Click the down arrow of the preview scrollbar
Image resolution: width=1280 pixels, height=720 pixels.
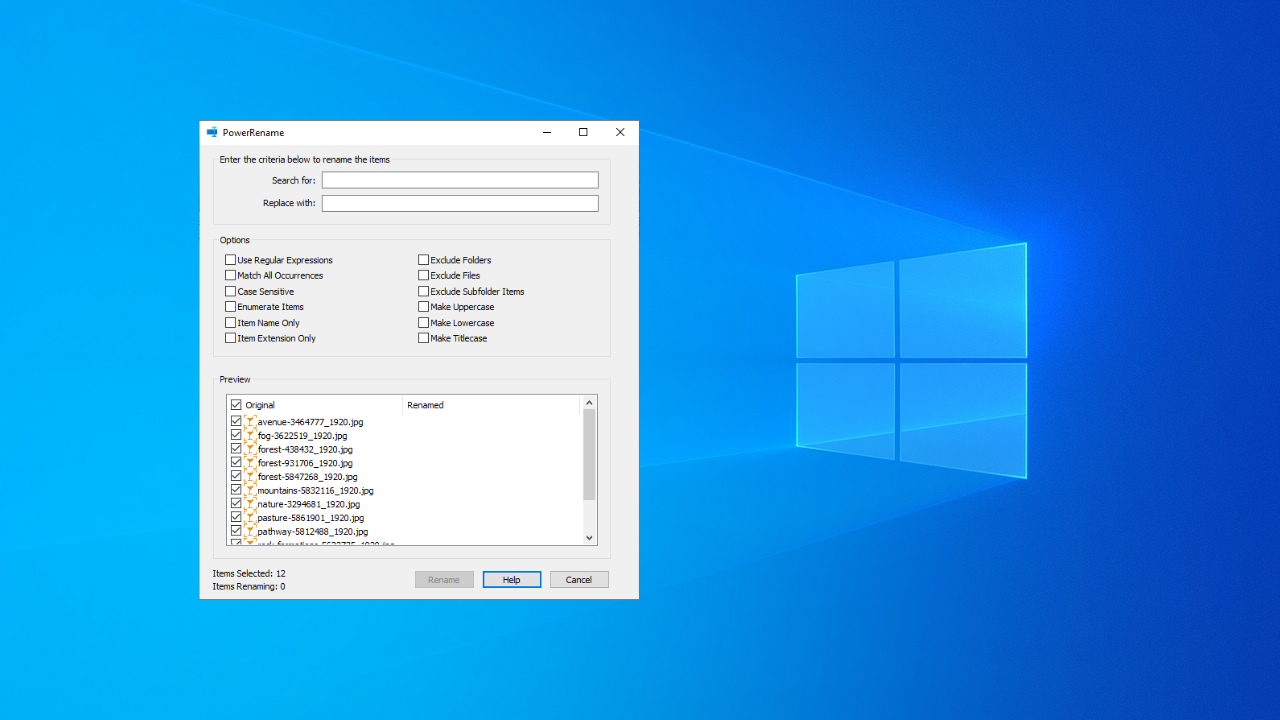click(x=589, y=537)
